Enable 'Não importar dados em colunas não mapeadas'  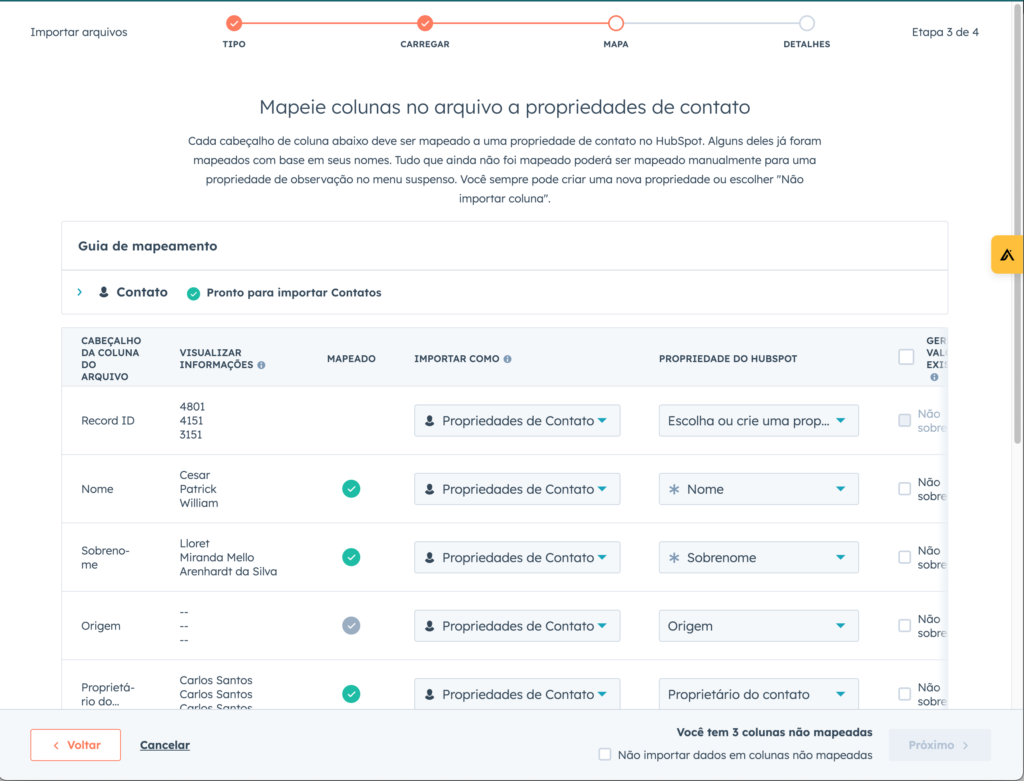click(605, 755)
